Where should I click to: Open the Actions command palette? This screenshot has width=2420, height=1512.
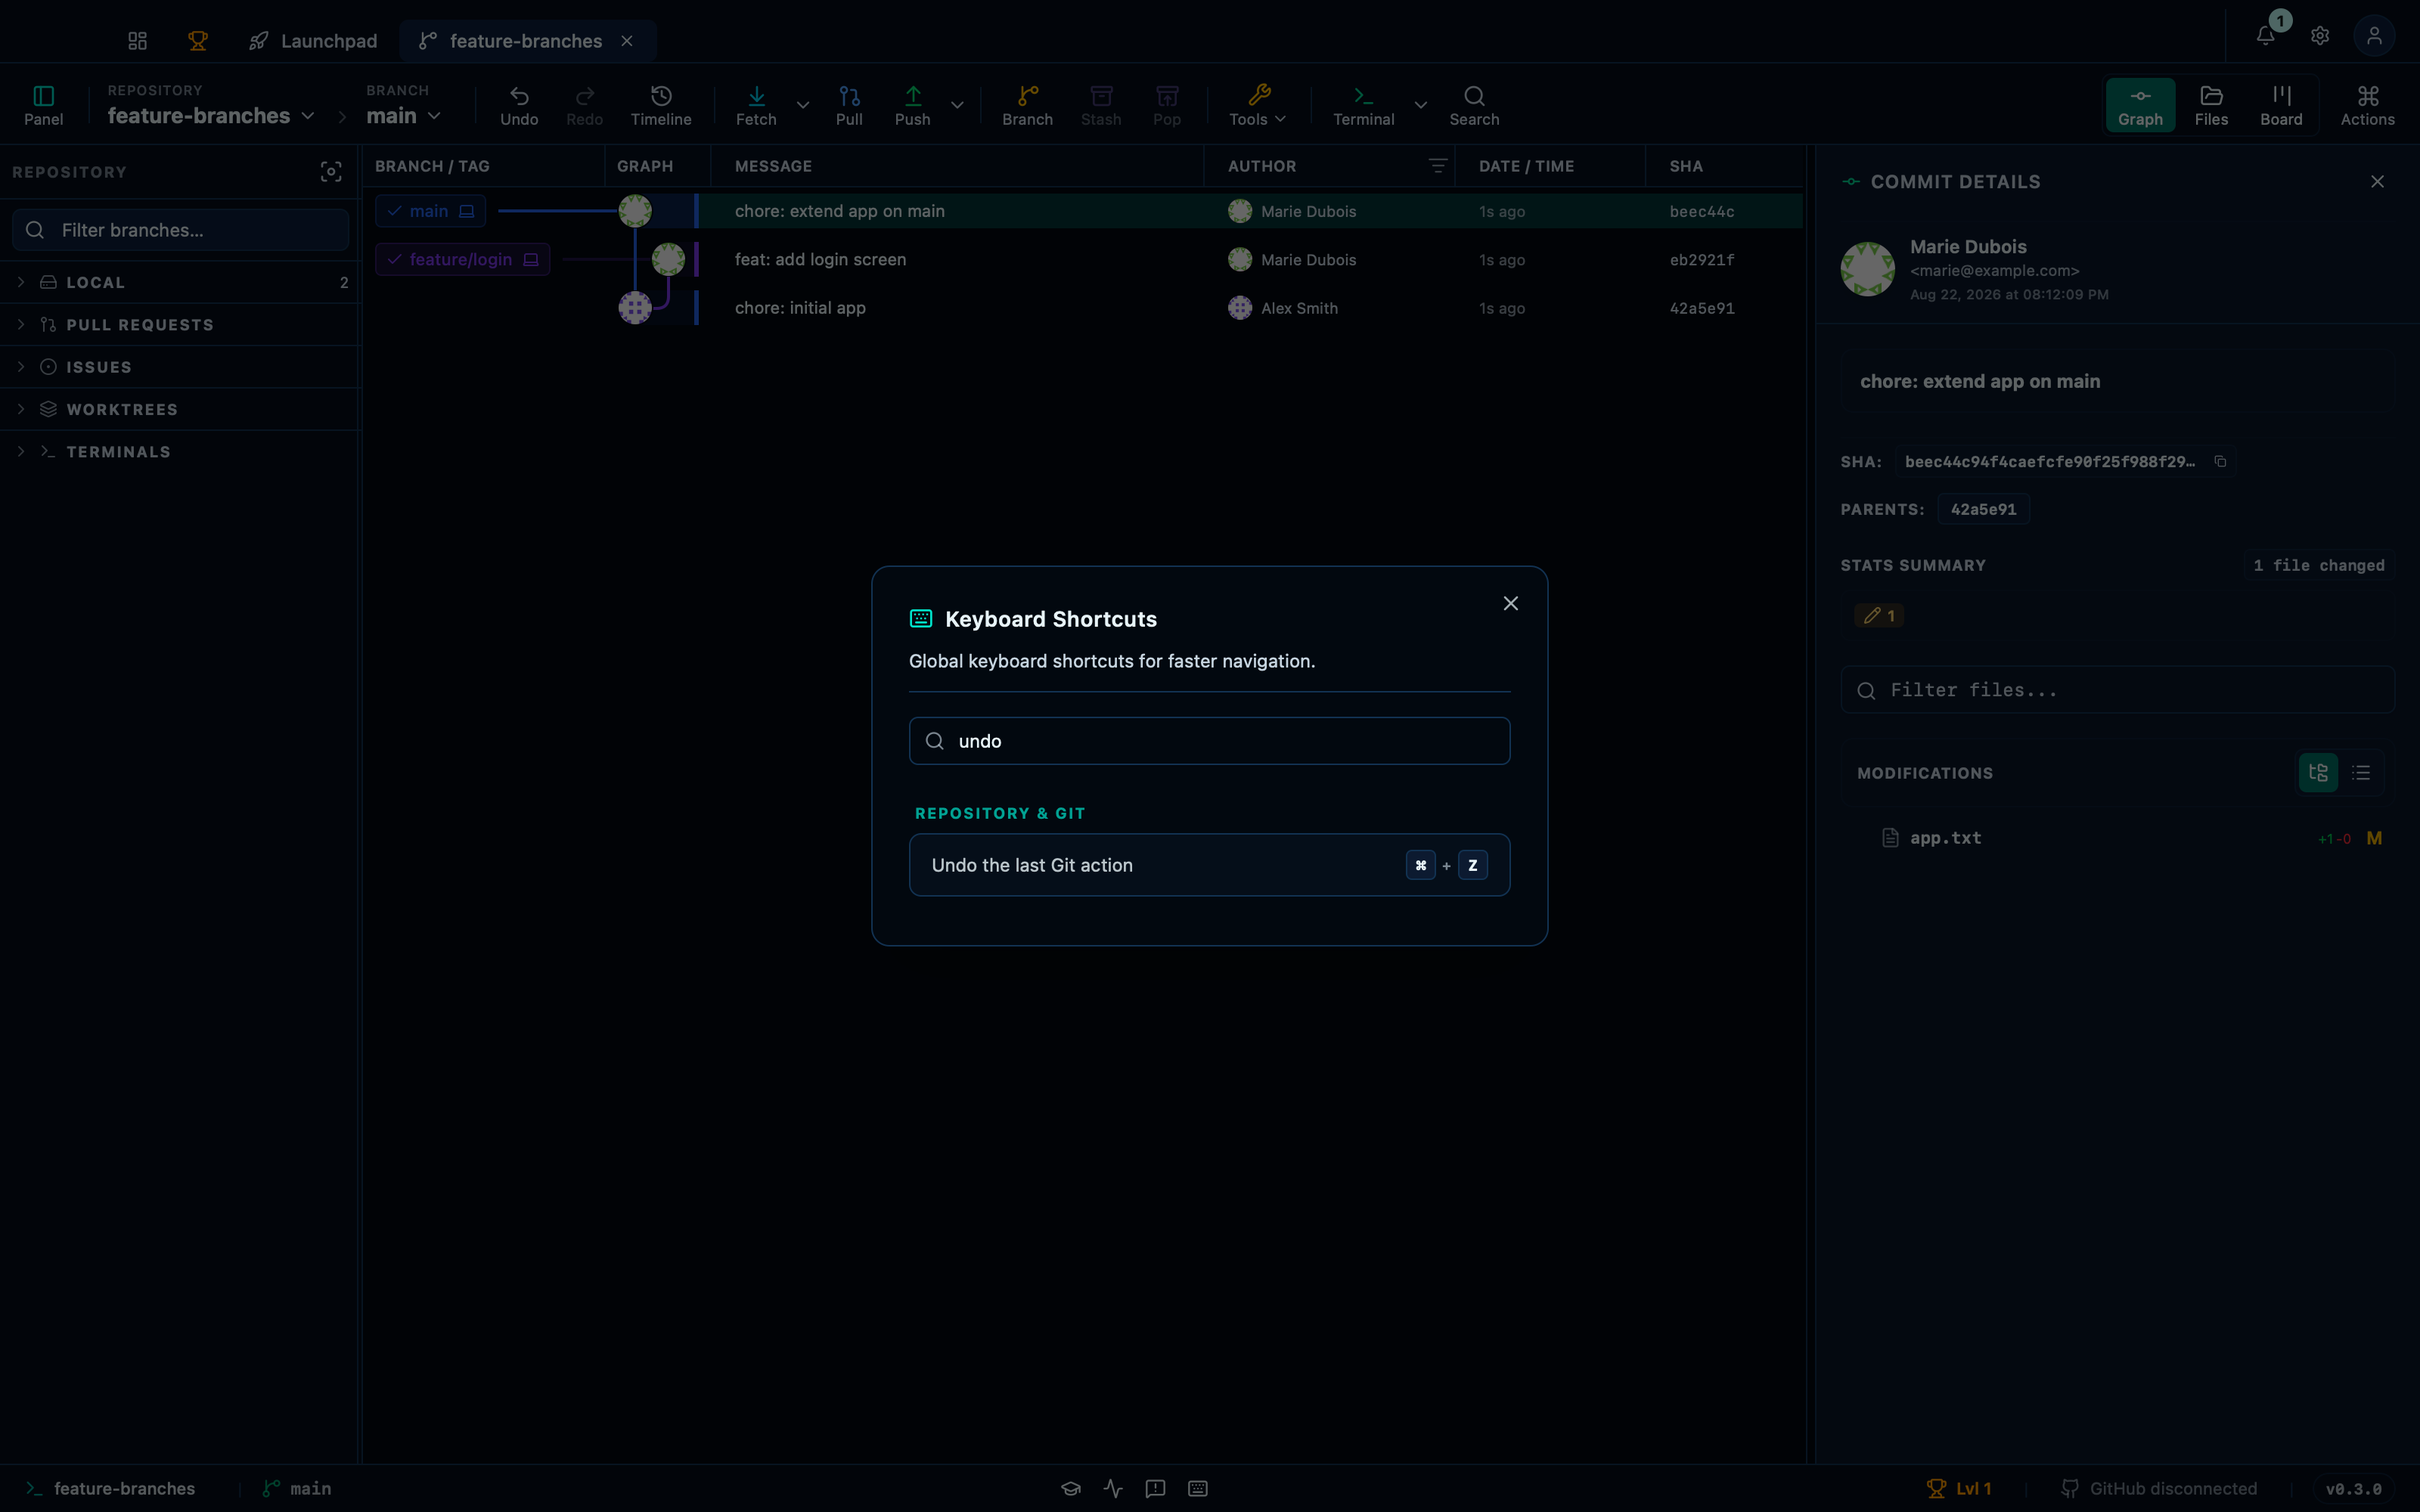(x=2367, y=105)
